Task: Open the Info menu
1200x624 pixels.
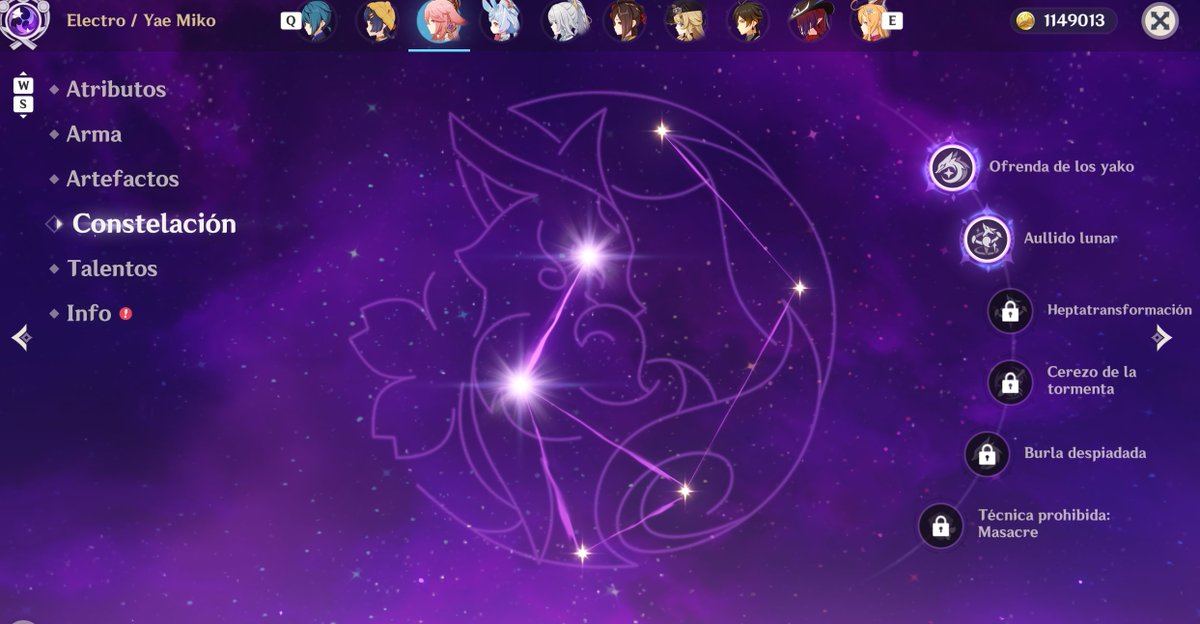Action: click(88, 313)
